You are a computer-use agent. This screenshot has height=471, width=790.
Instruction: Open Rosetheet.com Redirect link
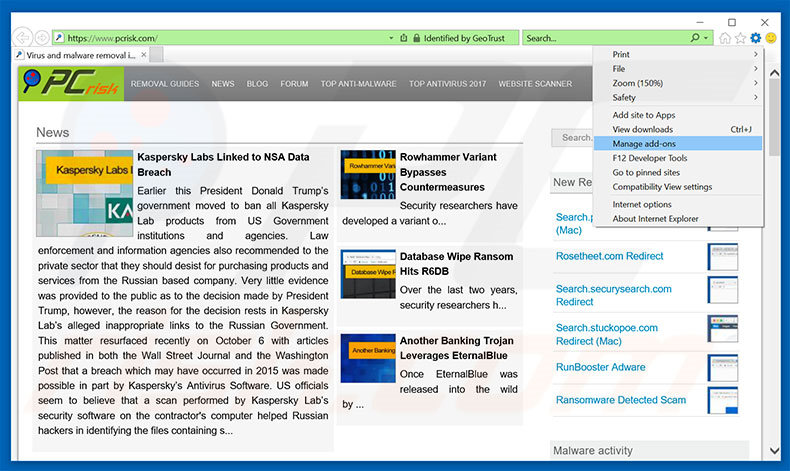tap(609, 256)
